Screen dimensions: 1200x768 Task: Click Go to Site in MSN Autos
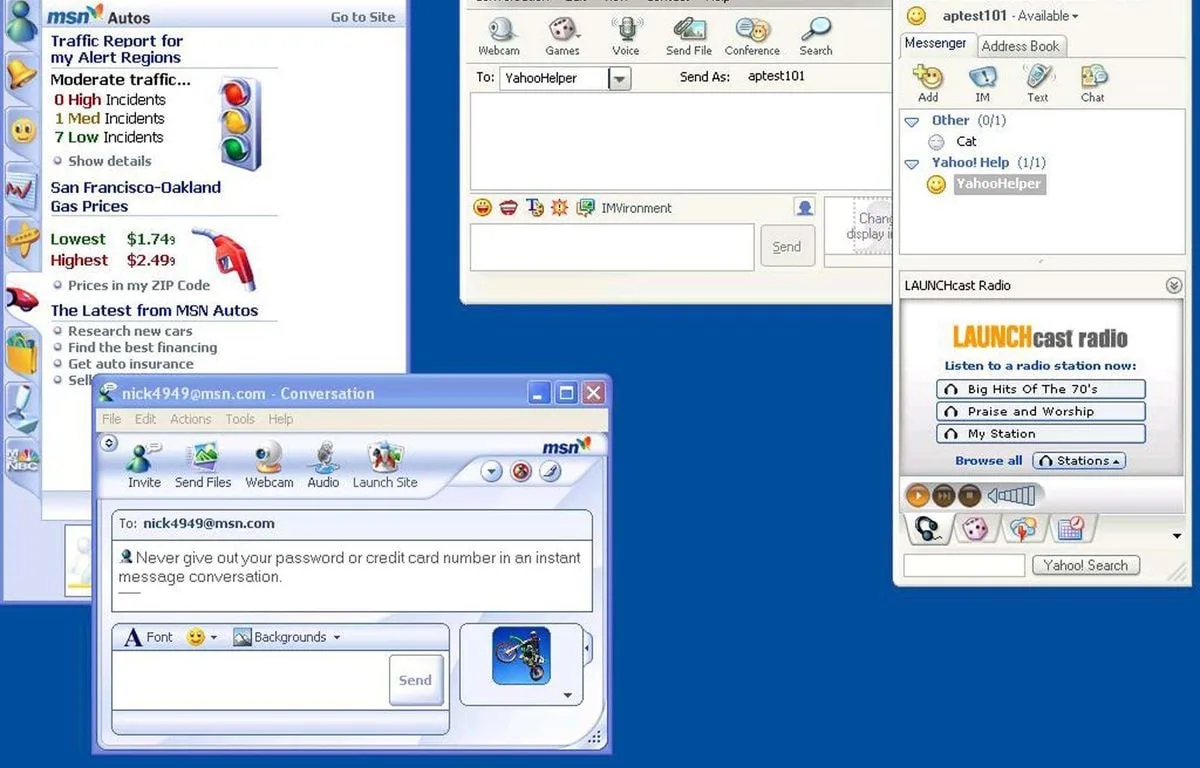point(362,17)
